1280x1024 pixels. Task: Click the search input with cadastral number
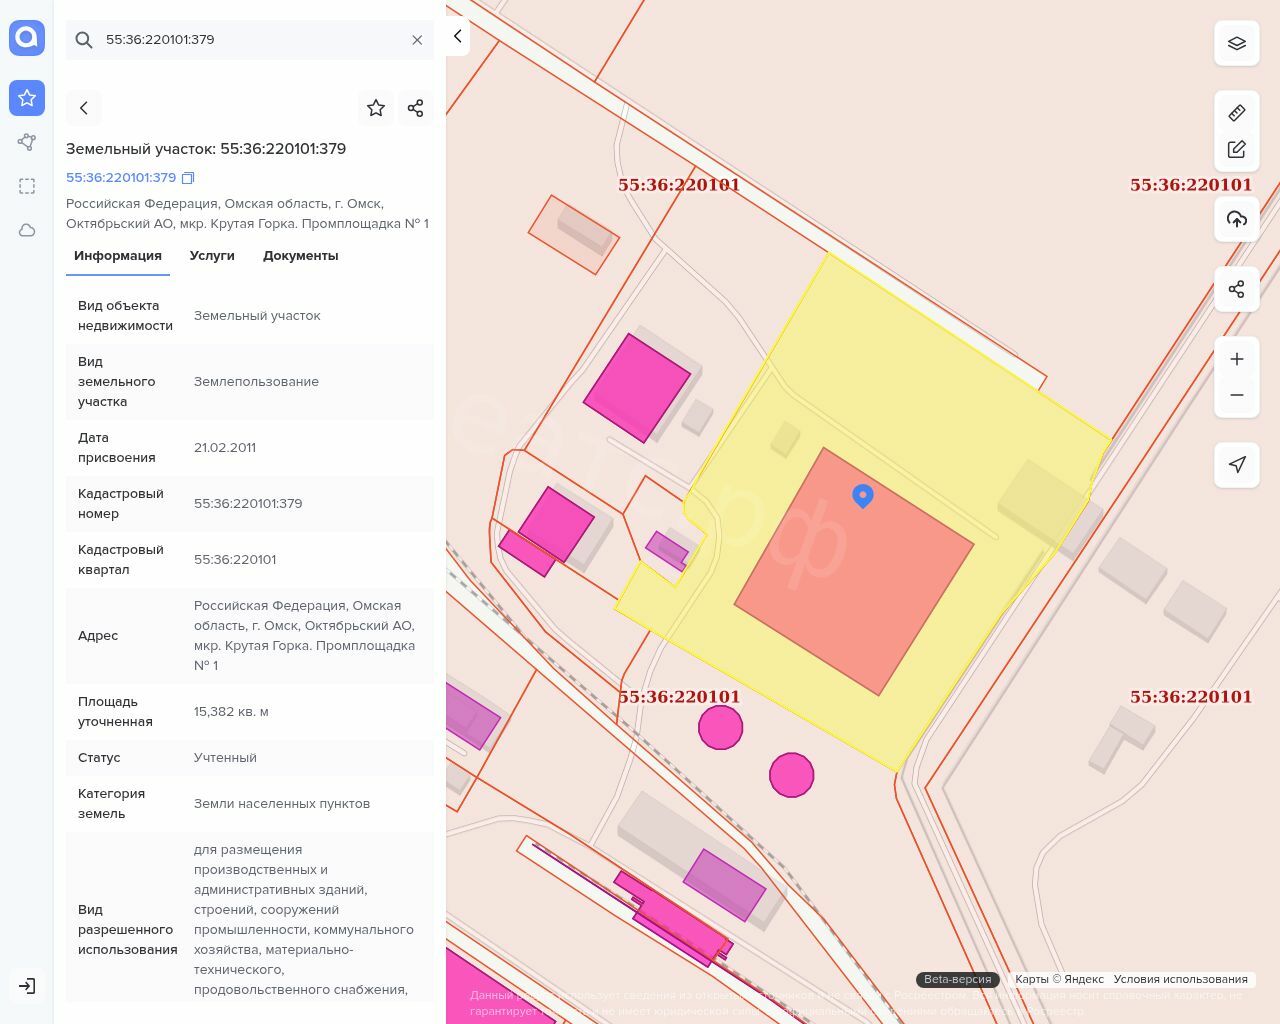click(x=250, y=40)
